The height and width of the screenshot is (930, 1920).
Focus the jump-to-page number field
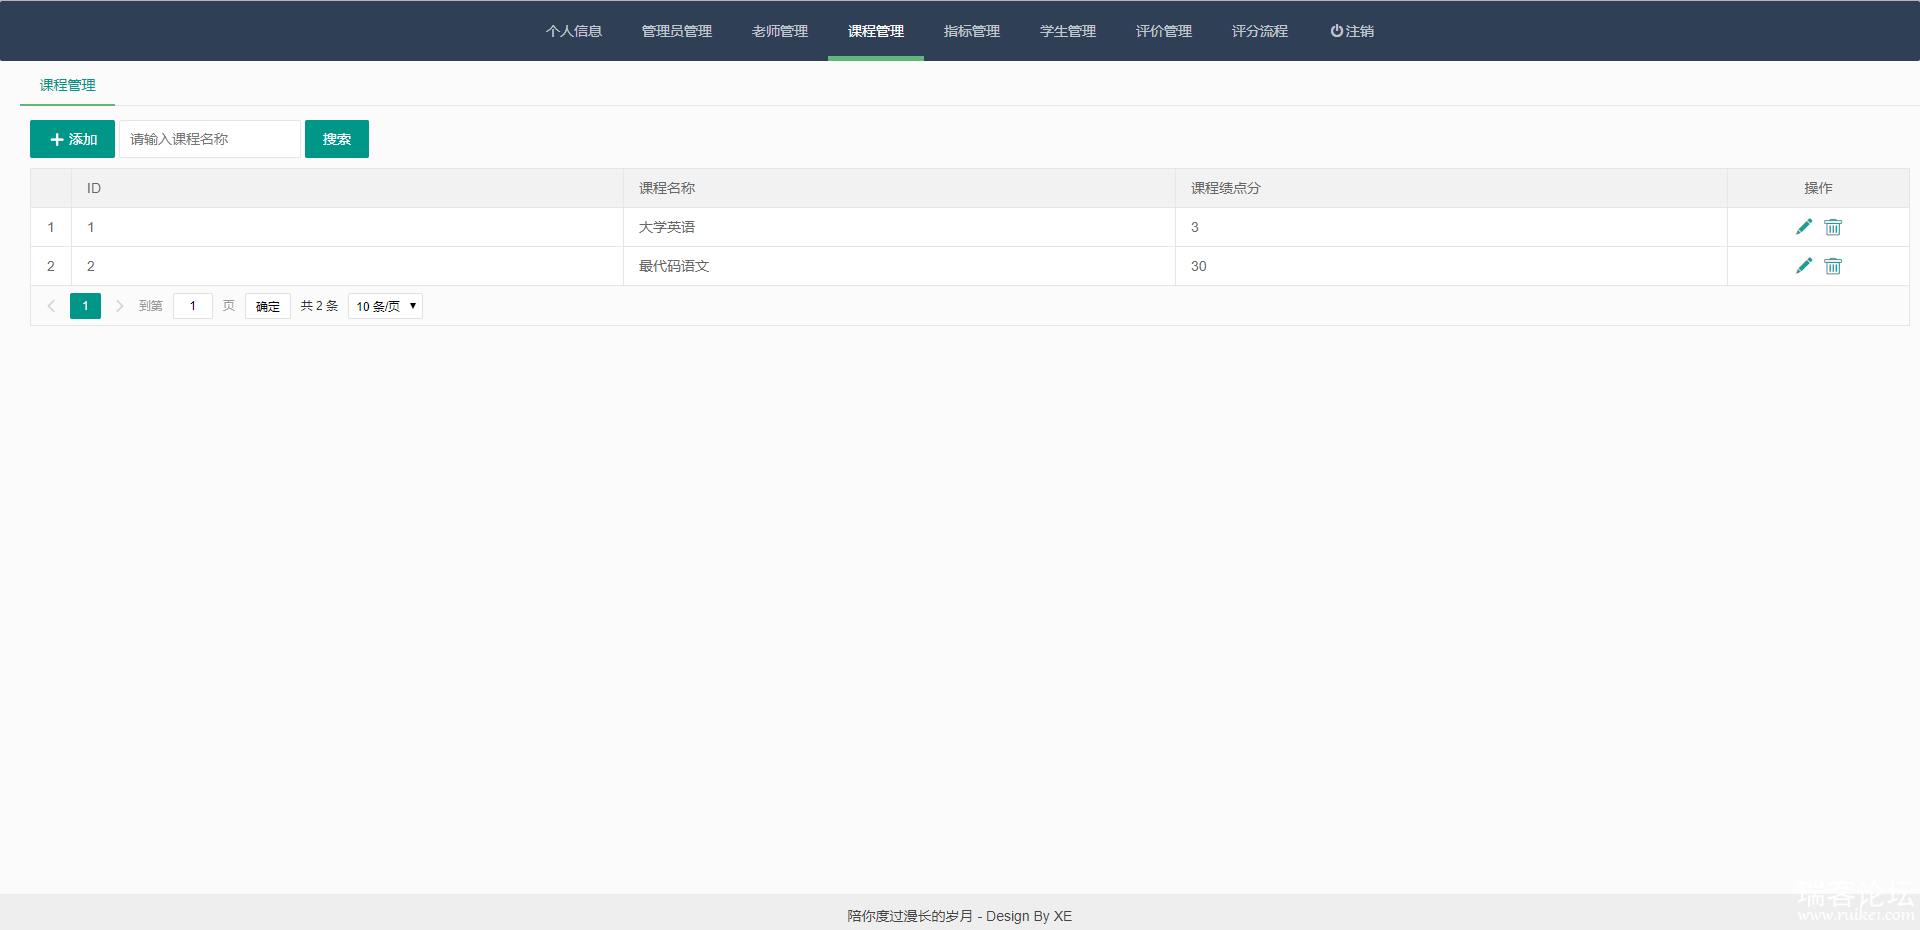(x=193, y=306)
